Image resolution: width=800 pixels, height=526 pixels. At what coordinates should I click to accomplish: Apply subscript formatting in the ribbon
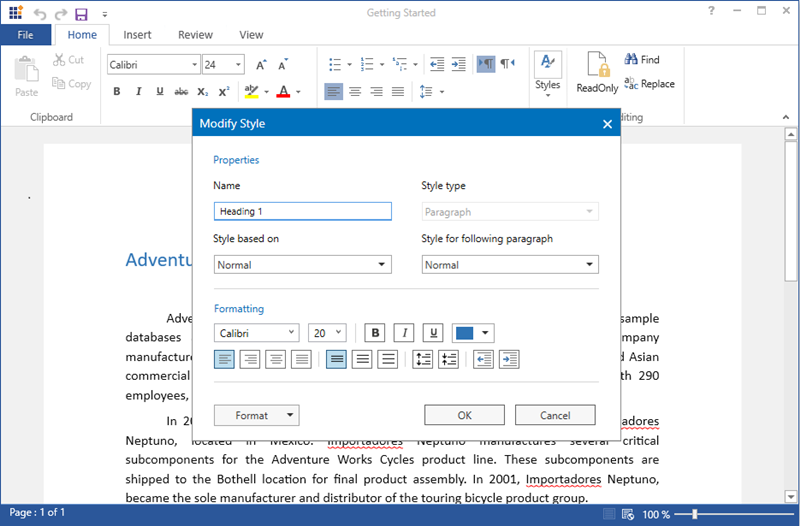point(203,92)
